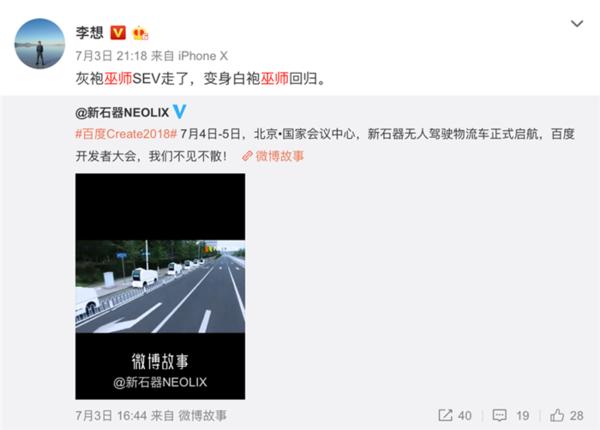Open the 微博故事 source at bottom
Viewport: 600px width, 430px height.
pos(202,415)
